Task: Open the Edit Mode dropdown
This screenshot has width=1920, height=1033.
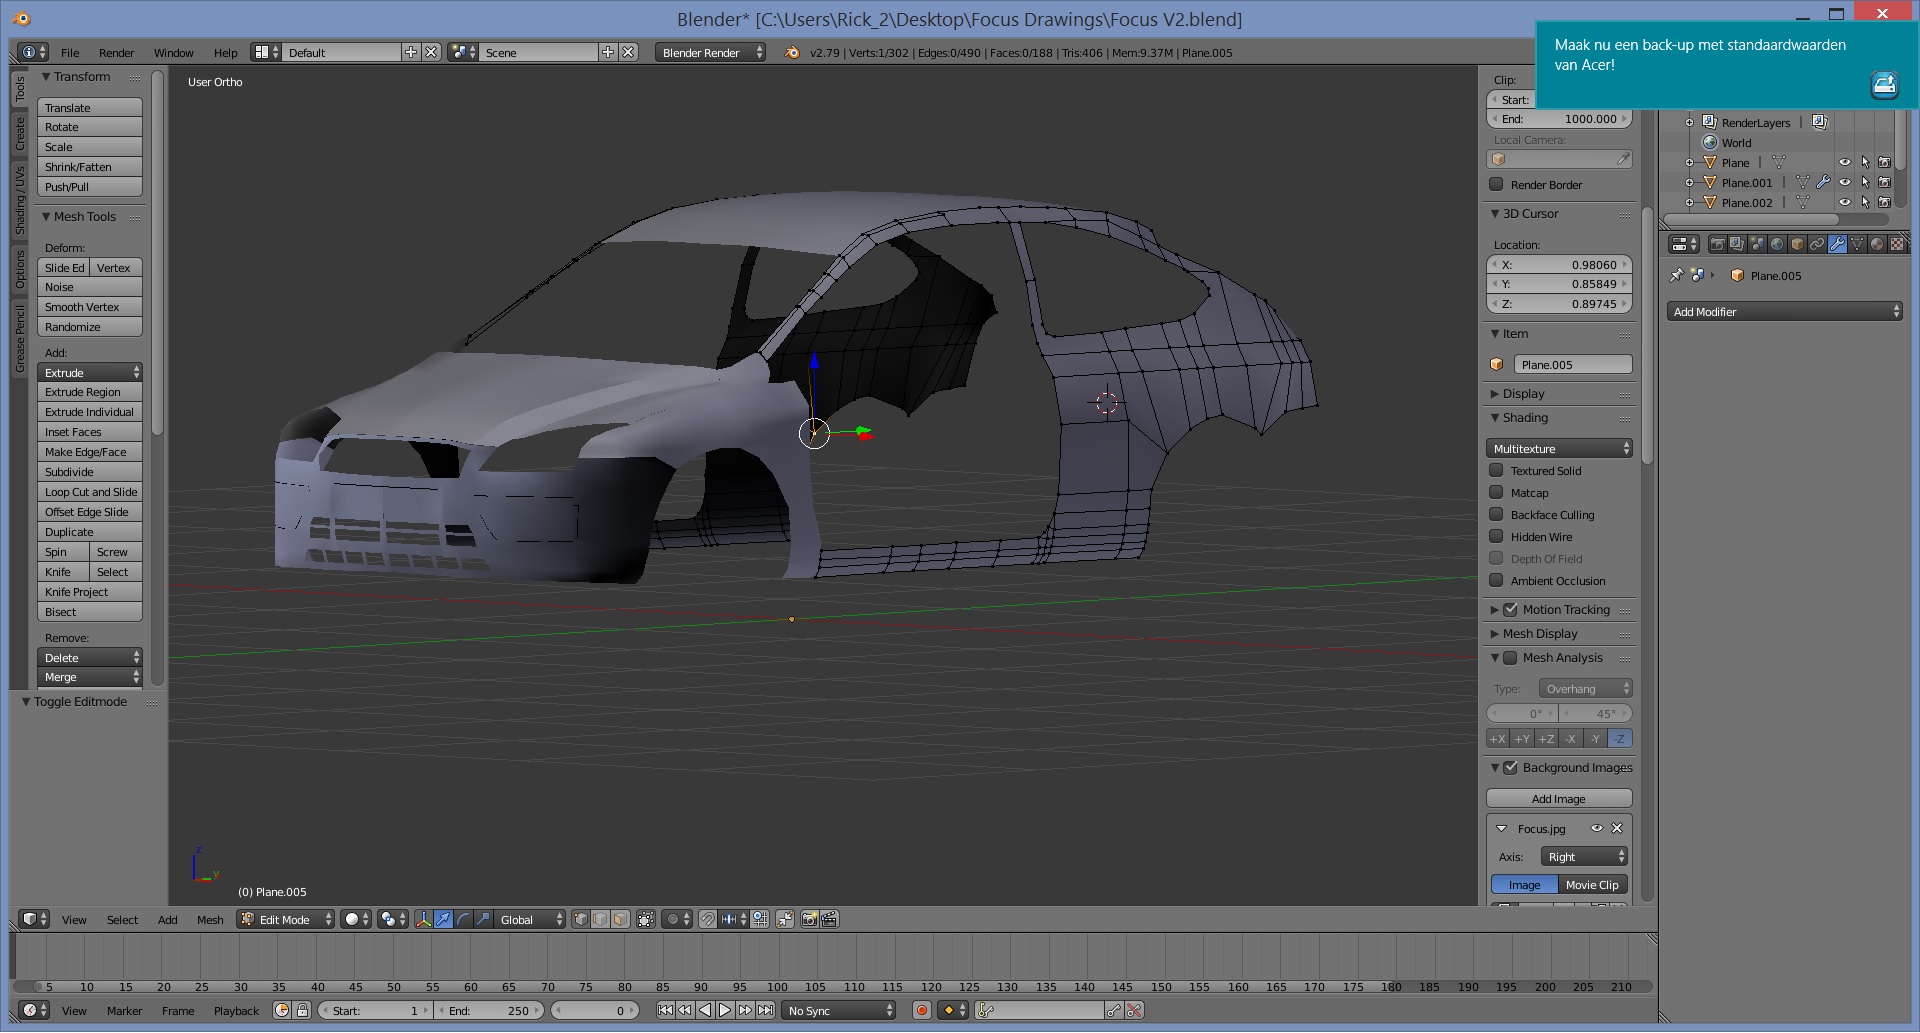Action: 286,919
